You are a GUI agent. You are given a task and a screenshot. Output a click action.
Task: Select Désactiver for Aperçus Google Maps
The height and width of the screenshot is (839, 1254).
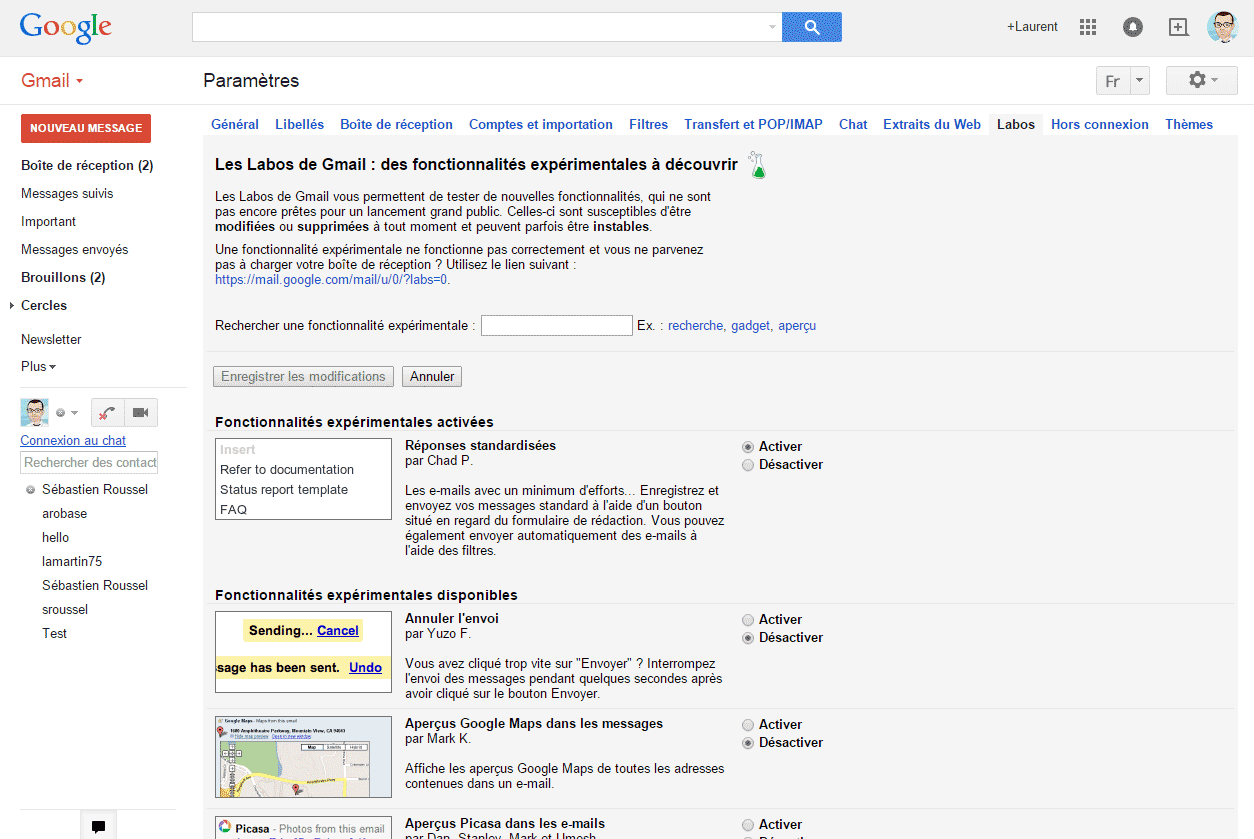748,743
